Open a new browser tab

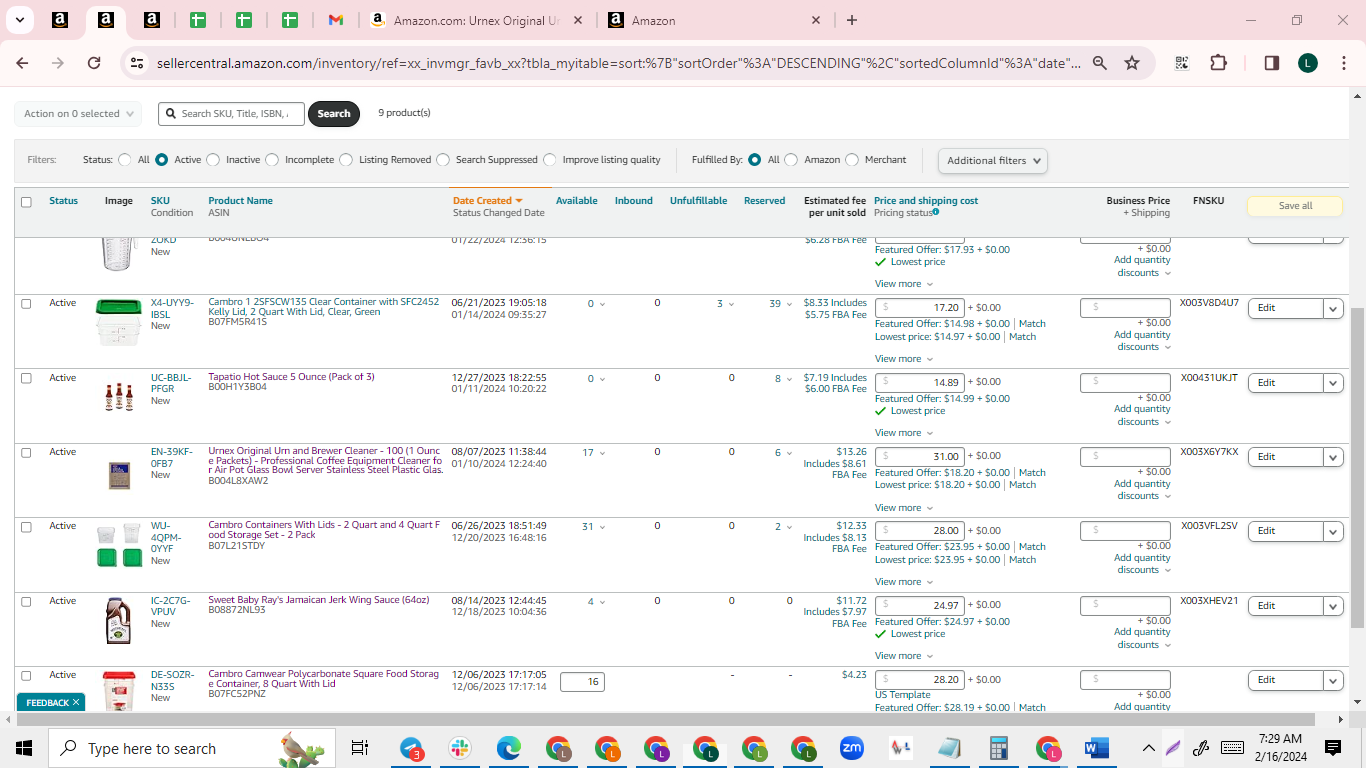coord(852,20)
